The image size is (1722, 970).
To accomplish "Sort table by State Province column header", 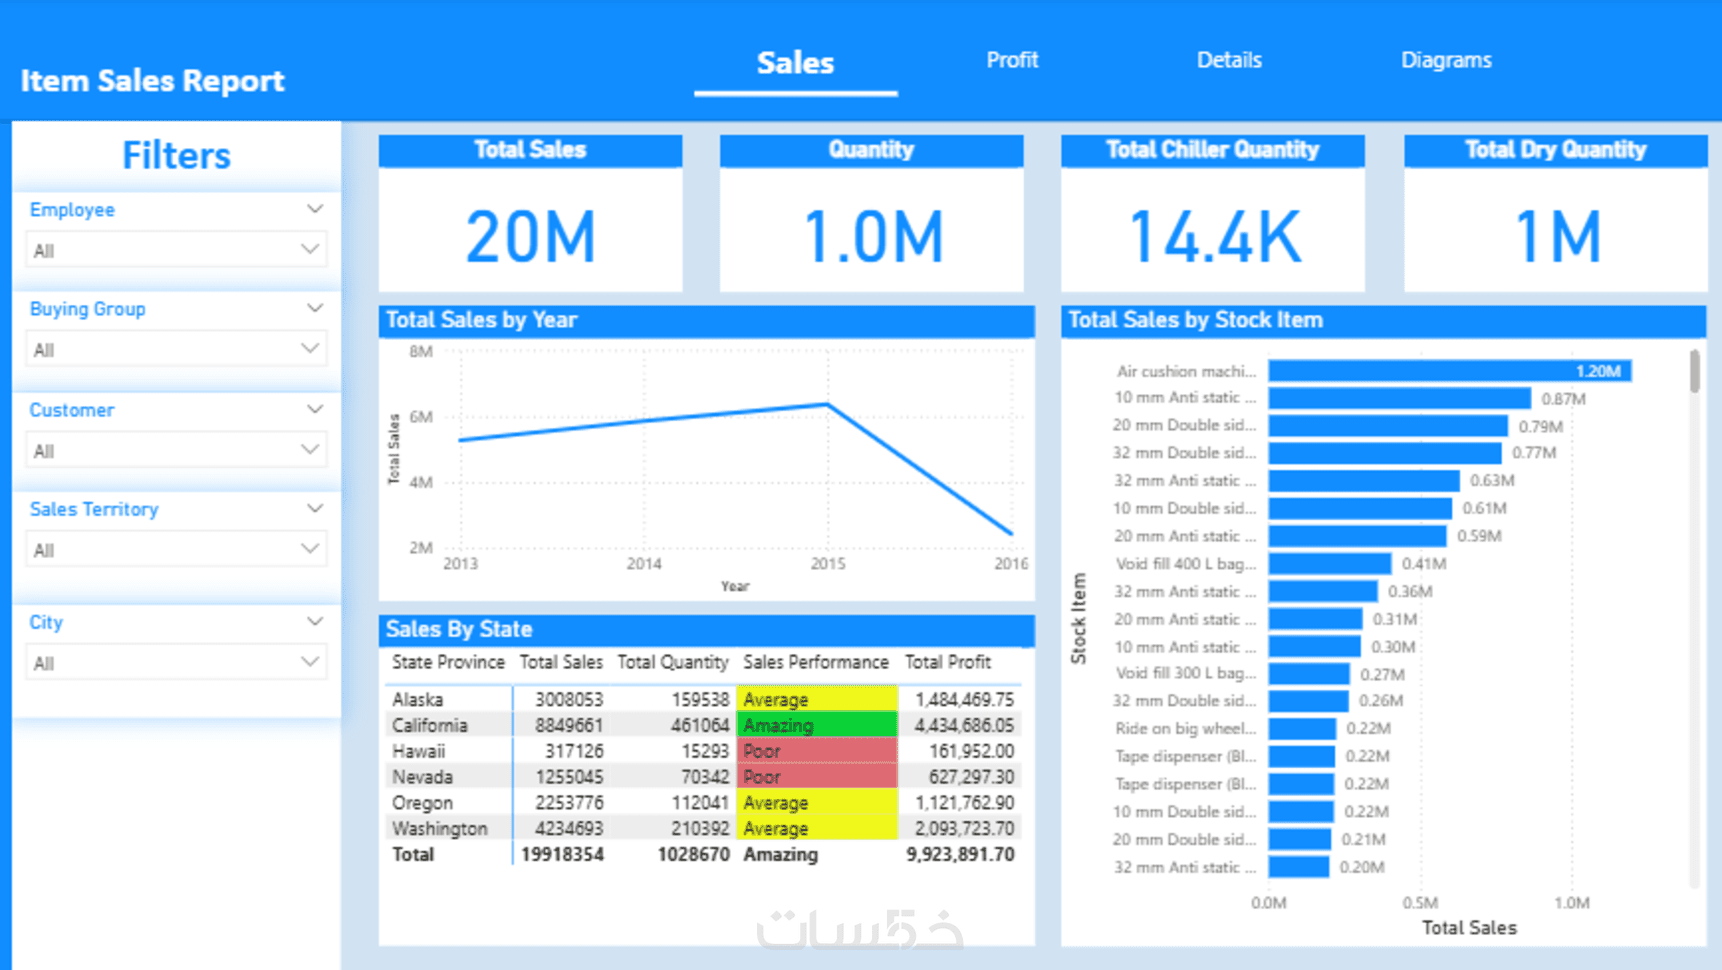I will [448, 662].
